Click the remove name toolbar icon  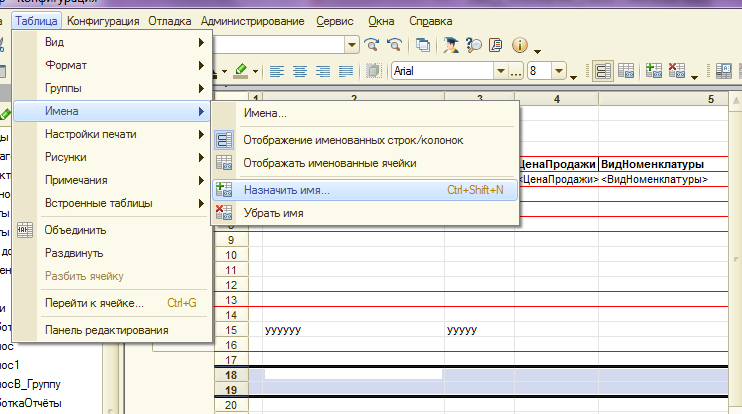(x=677, y=71)
